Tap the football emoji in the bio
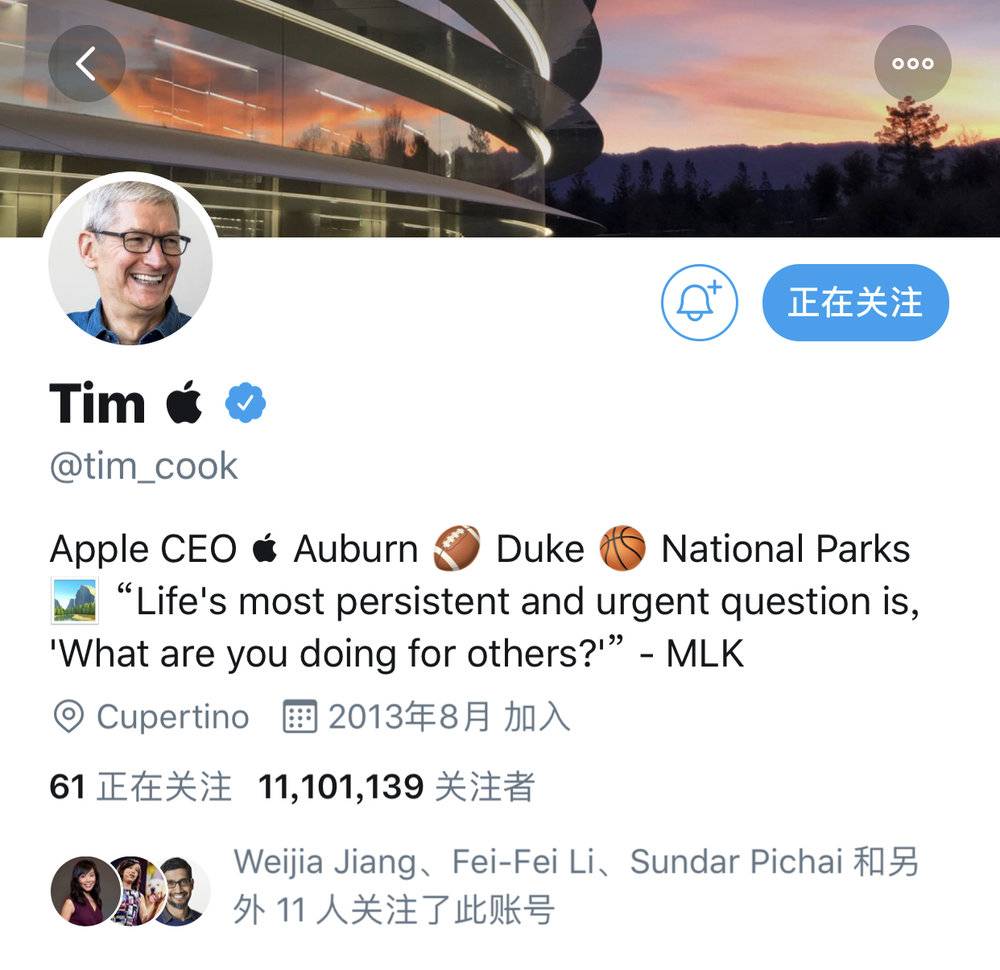The image size is (1000, 970). 457,548
